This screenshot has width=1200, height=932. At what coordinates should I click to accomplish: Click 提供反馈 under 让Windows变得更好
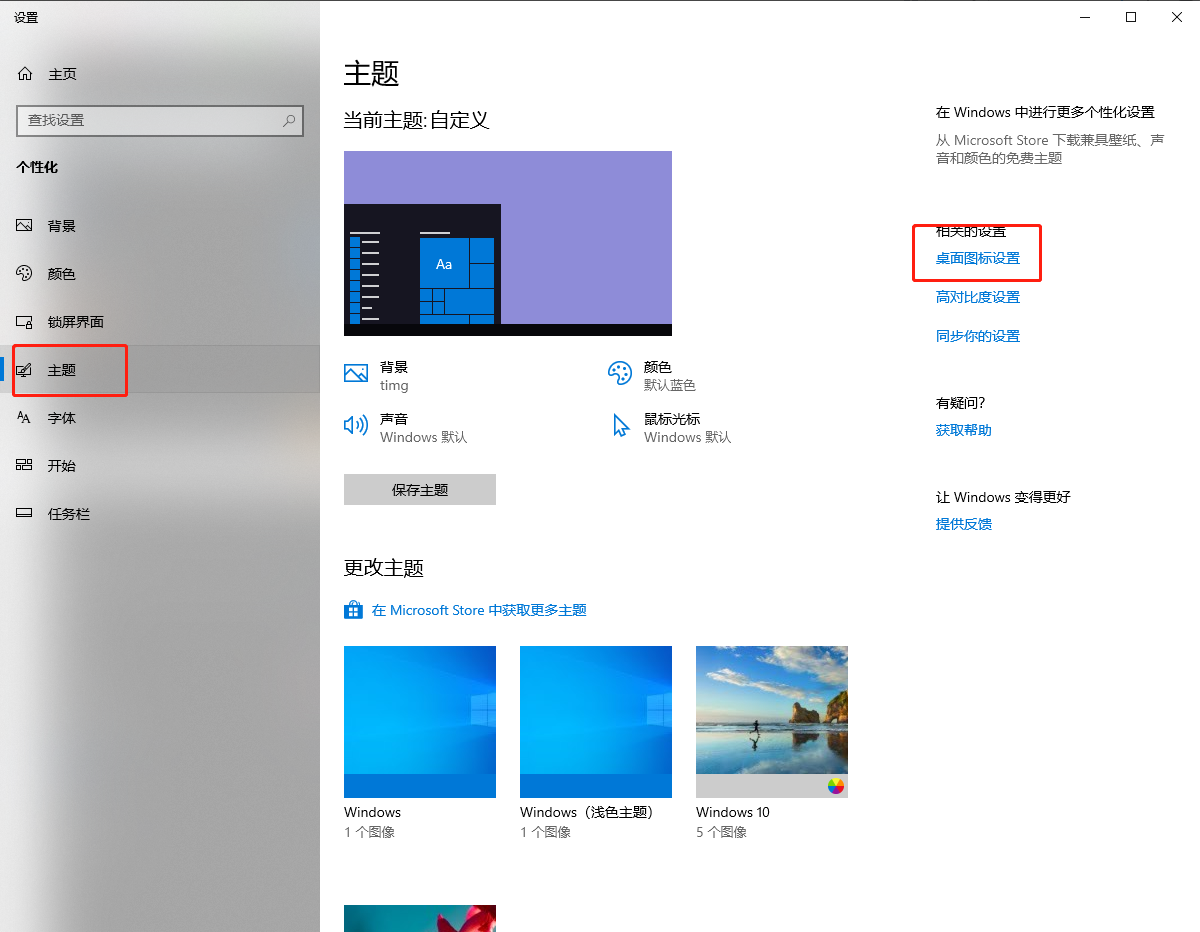963,523
